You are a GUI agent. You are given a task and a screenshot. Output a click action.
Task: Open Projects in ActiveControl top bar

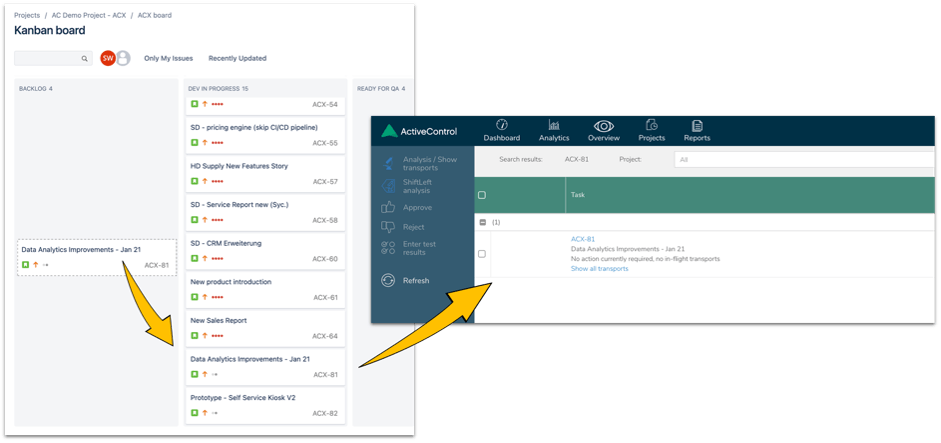coord(652,130)
